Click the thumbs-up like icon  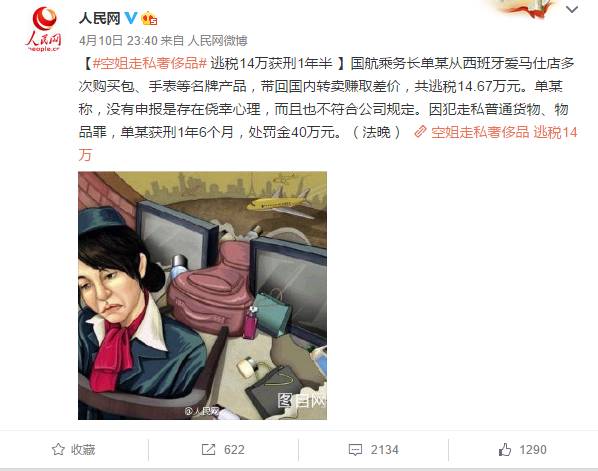click(505, 450)
